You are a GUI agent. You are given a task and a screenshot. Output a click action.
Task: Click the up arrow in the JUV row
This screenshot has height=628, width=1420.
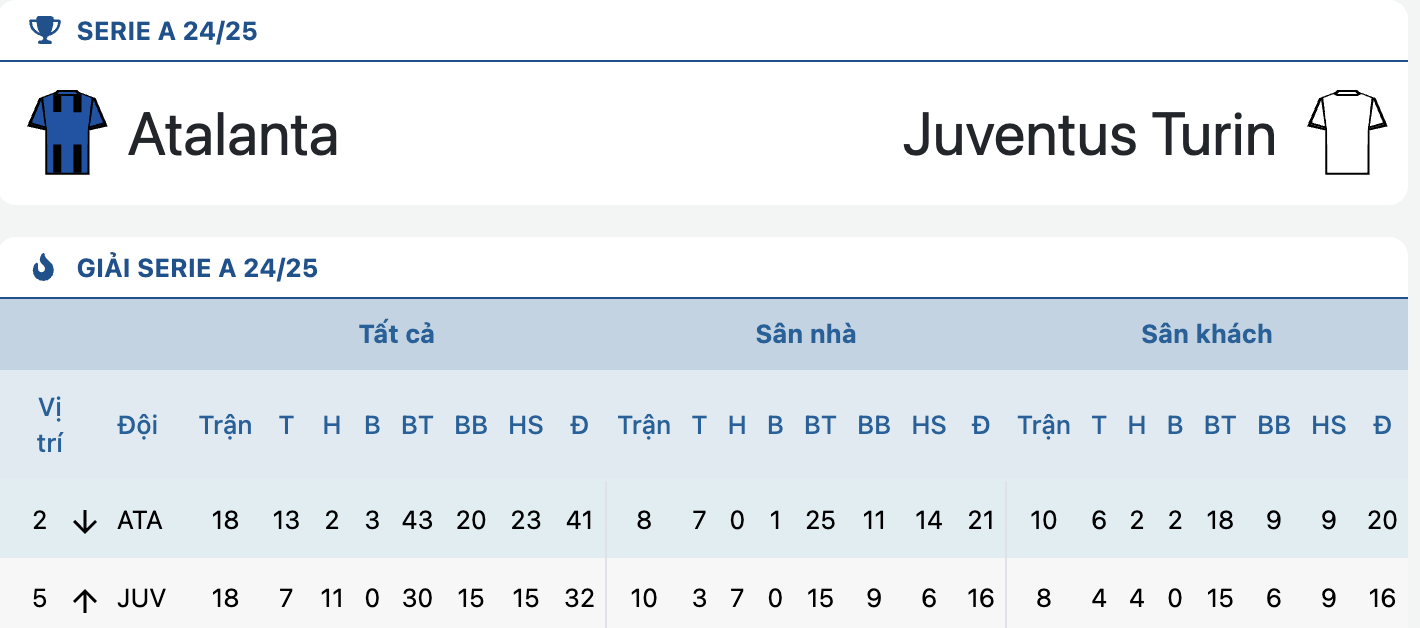85,599
